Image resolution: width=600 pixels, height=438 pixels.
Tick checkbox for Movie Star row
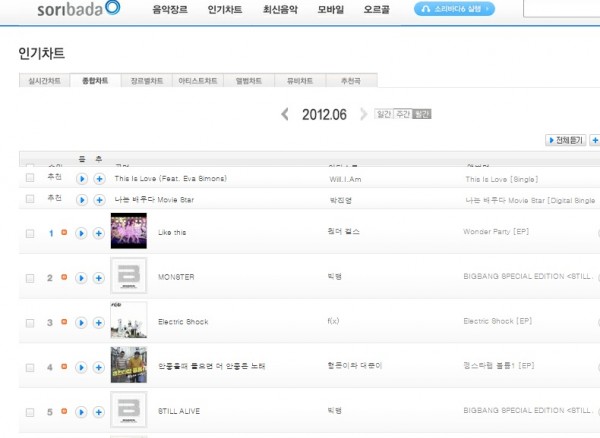pos(30,199)
